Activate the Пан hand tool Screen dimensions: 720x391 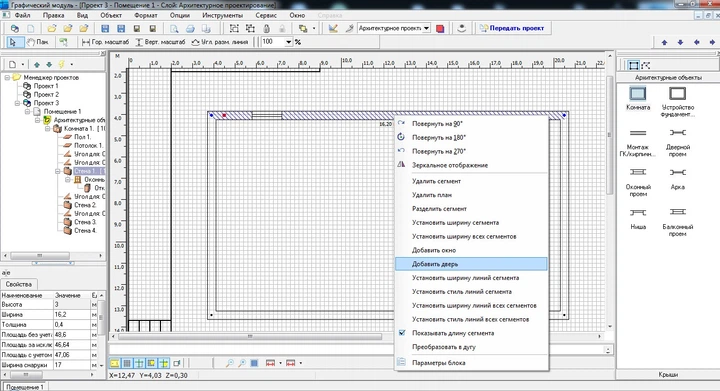pyautogui.click(x=37, y=42)
